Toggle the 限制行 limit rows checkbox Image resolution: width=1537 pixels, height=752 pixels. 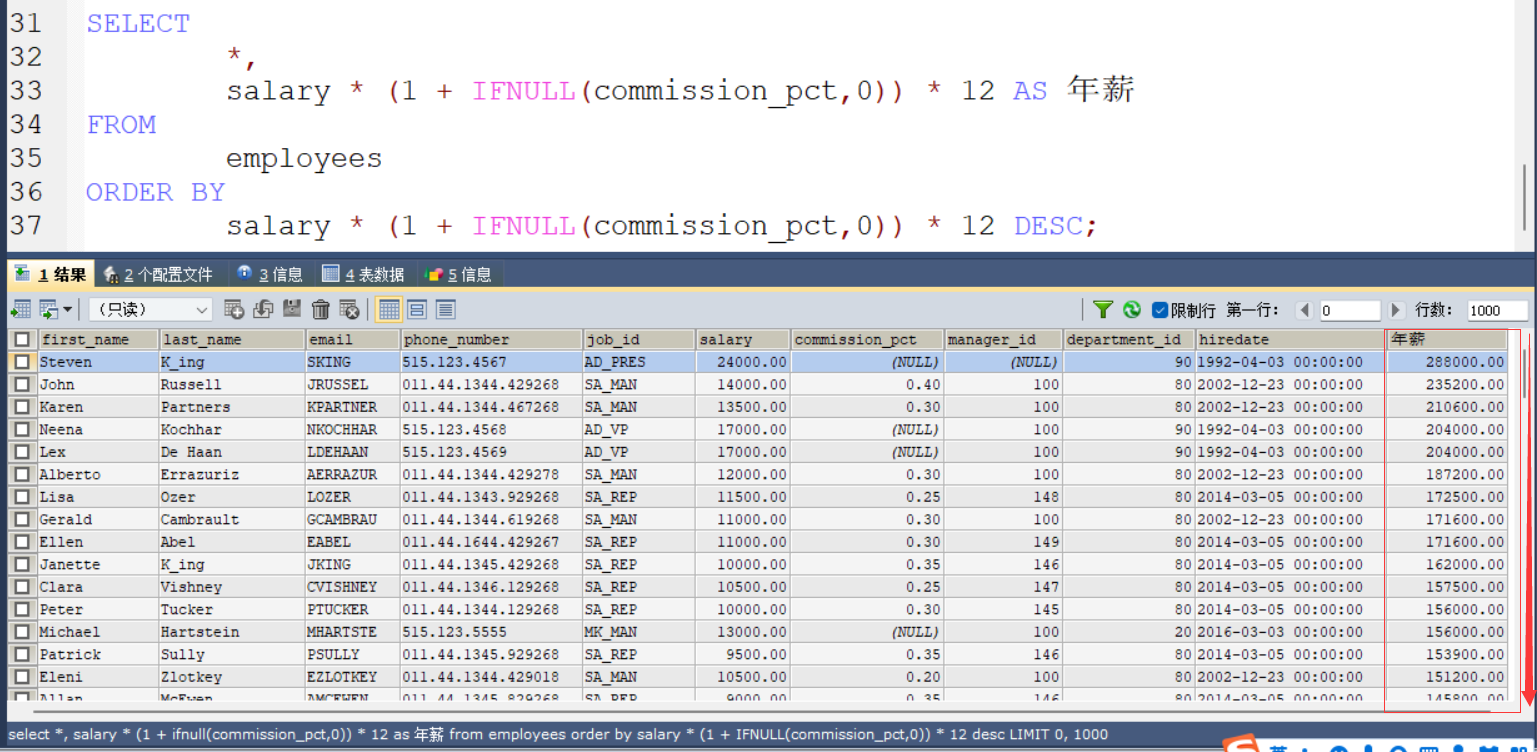pyautogui.click(x=1160, y=310)
